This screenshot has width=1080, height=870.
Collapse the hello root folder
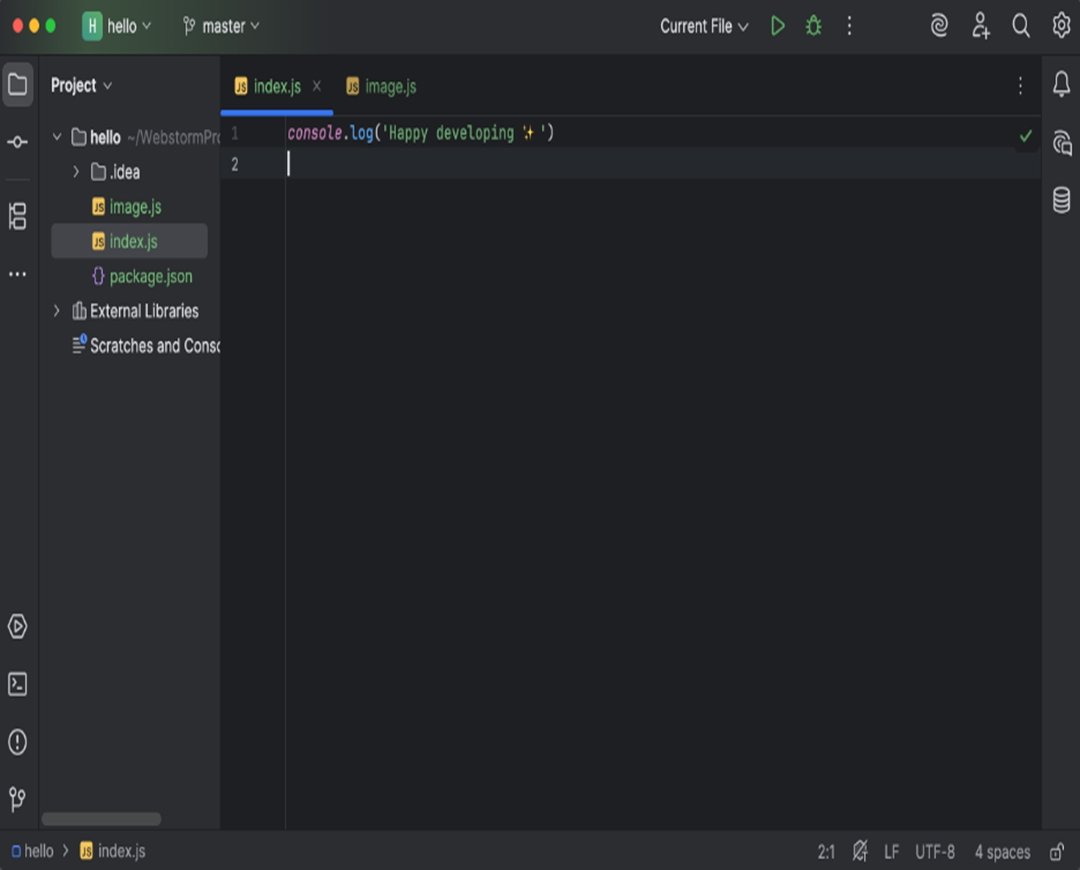[x=57, y=137]
